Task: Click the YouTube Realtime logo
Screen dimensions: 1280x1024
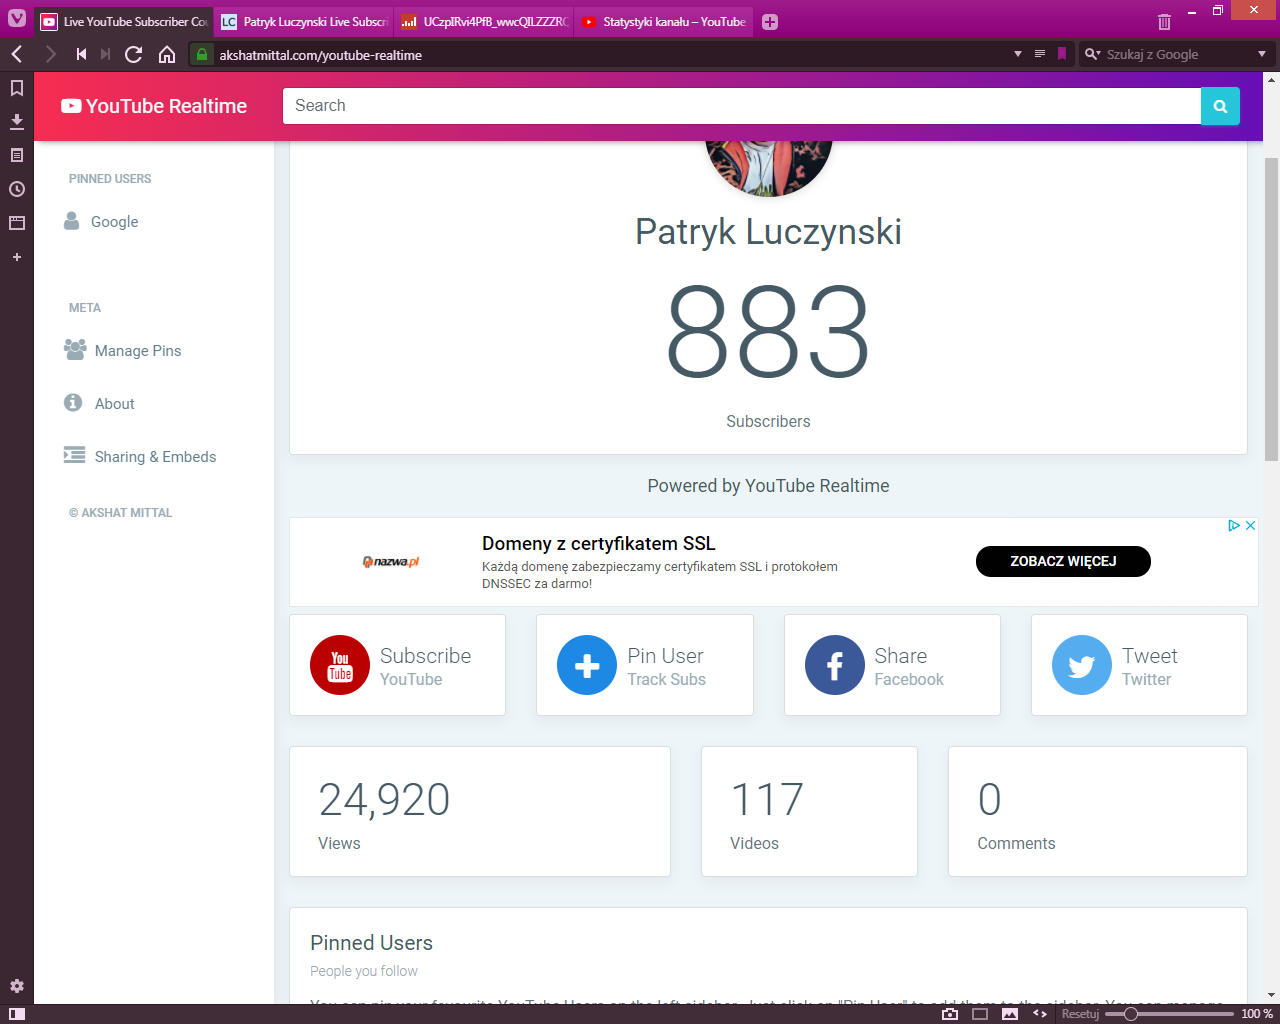Action: click(154, 106)
